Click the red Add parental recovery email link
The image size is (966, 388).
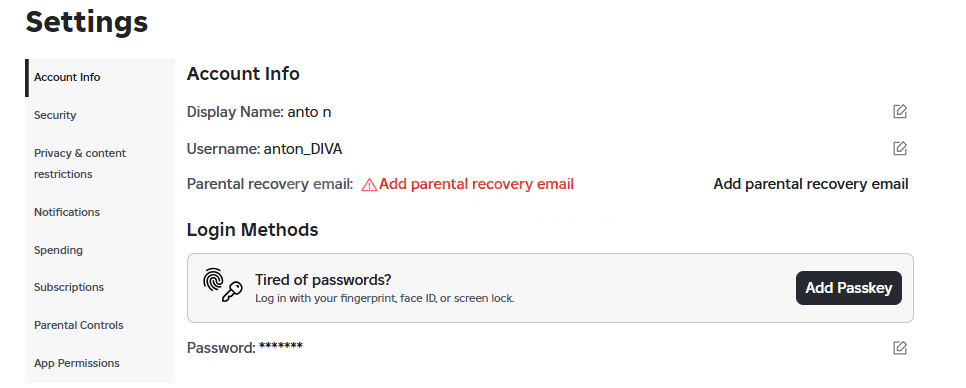pyautogui.click(x=476, y=184)
